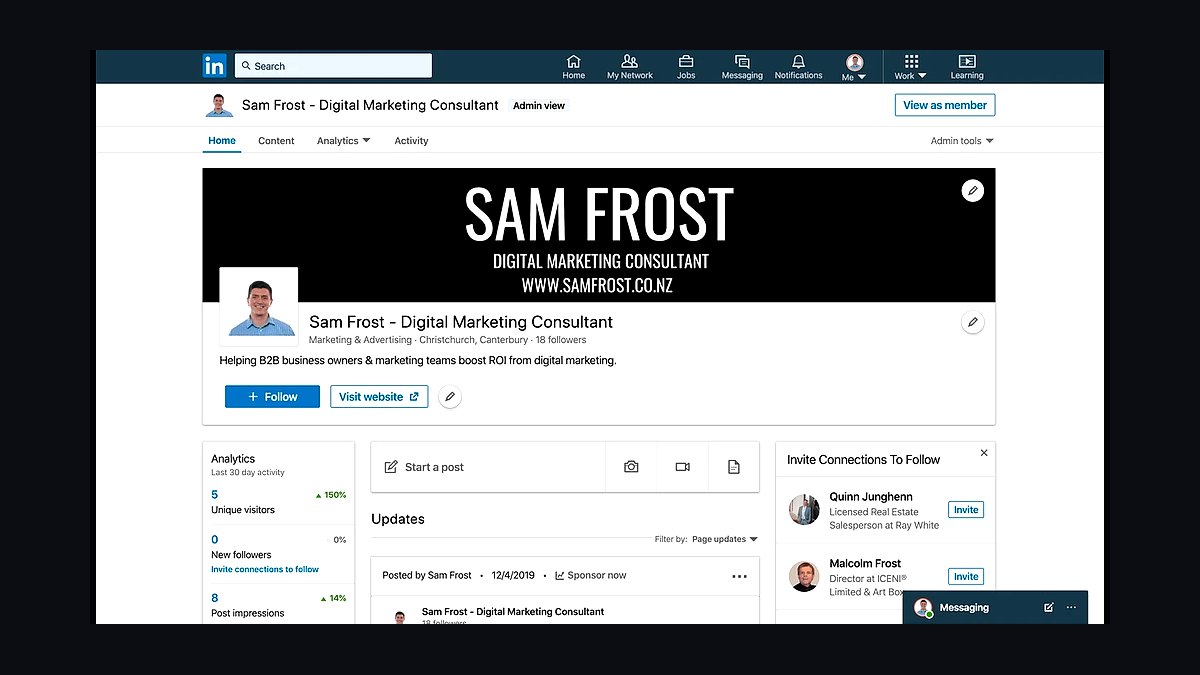Click Malcolm Frost's name
The width and height of the screenshot is (1200, 675).
point(865,564)
